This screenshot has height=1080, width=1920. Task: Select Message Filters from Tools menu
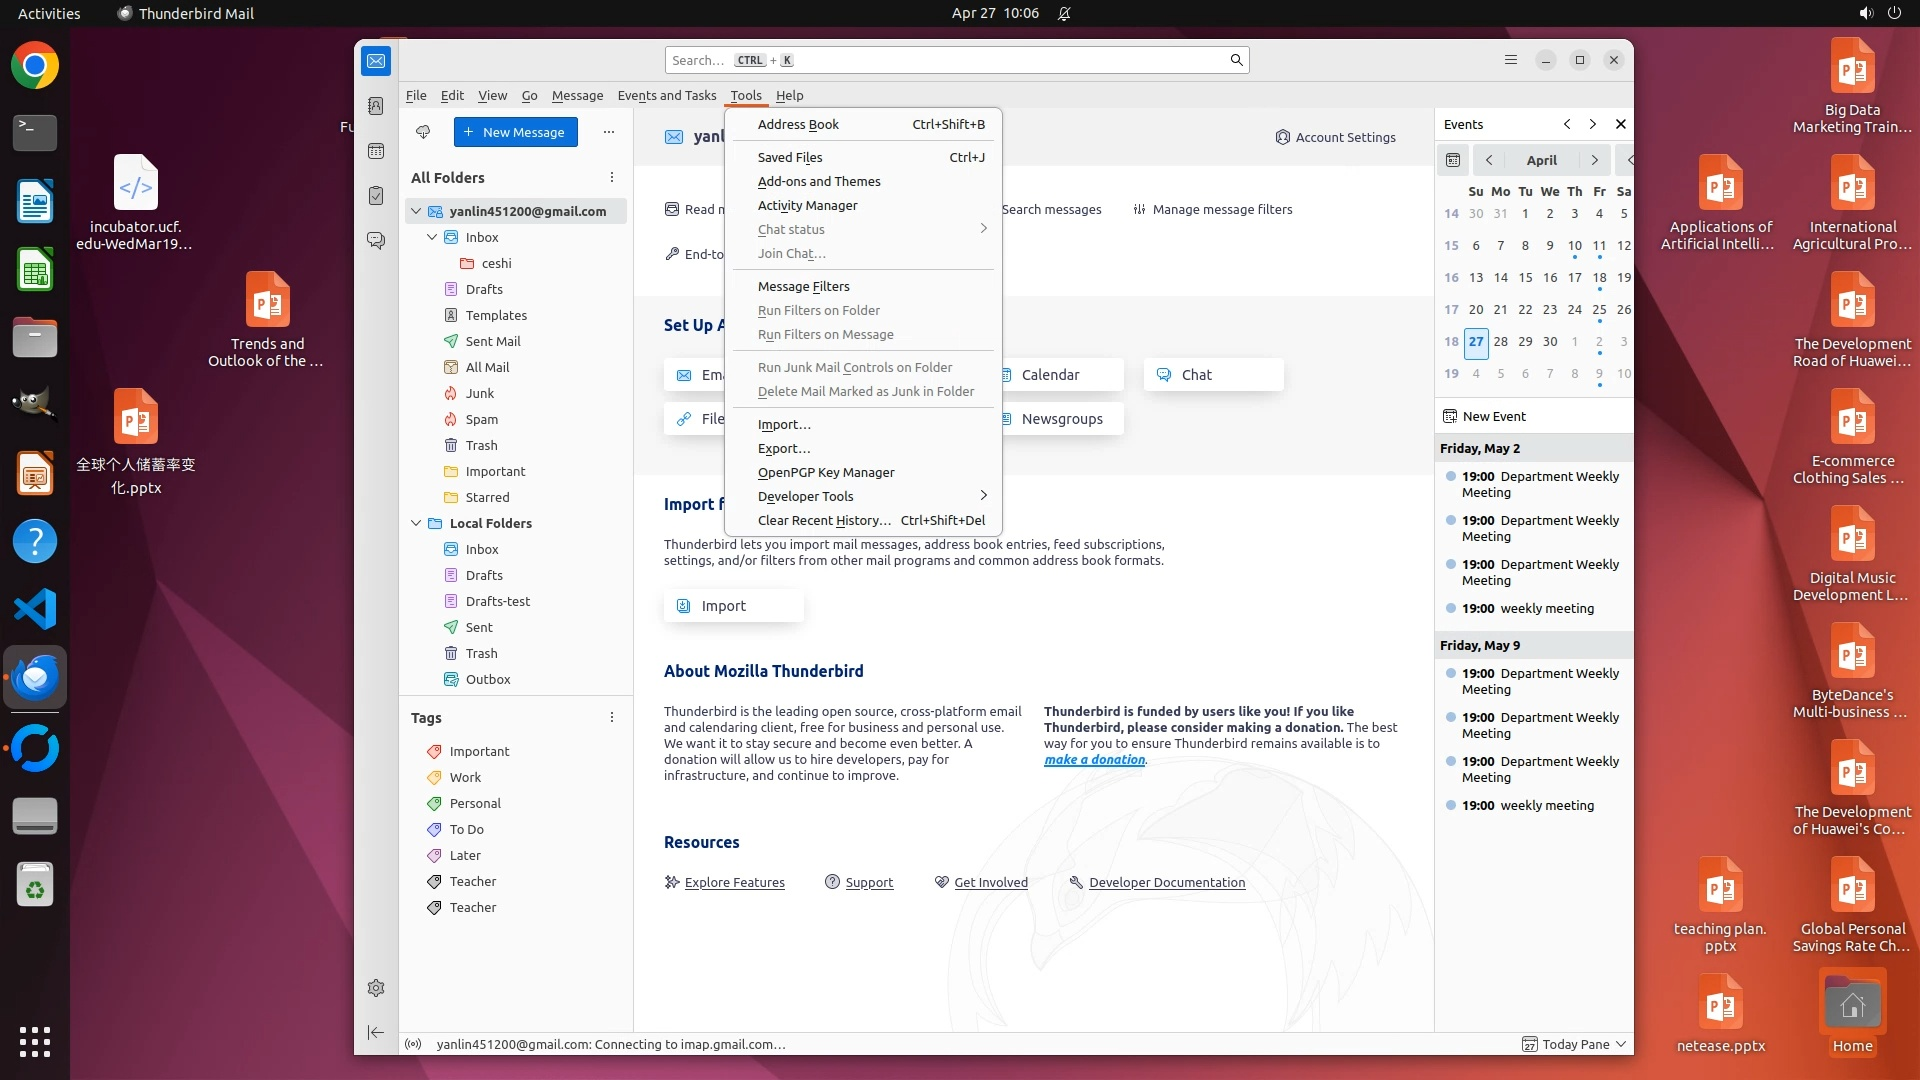804,286
